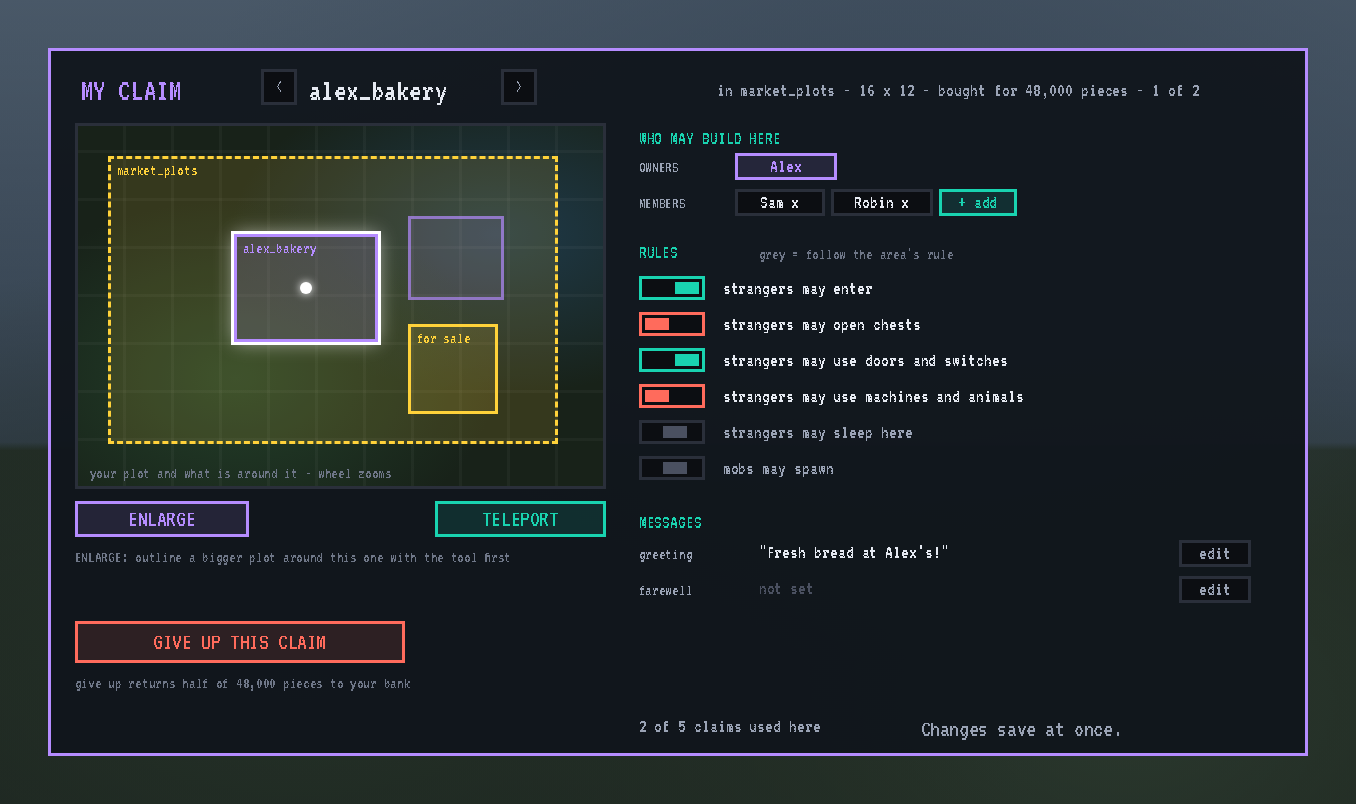Remove member Sam
Screen dimensions: 1356x804
[x=780, y=203]
